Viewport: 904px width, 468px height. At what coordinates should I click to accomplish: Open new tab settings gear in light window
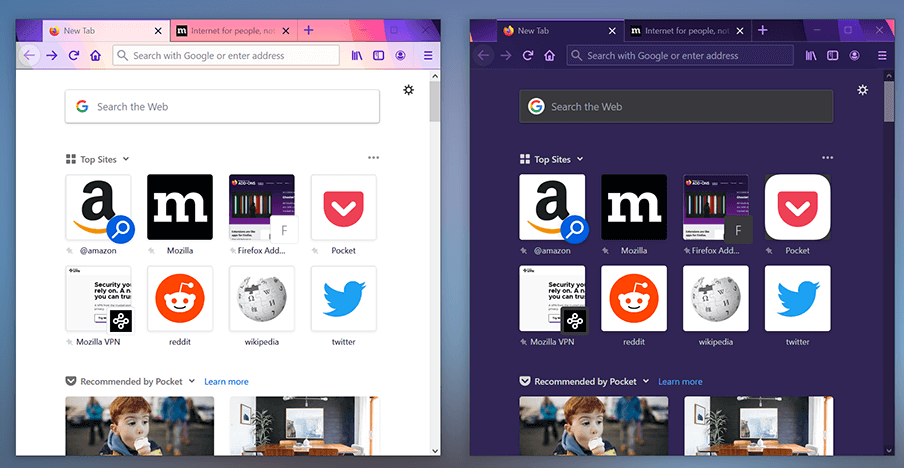408,90
